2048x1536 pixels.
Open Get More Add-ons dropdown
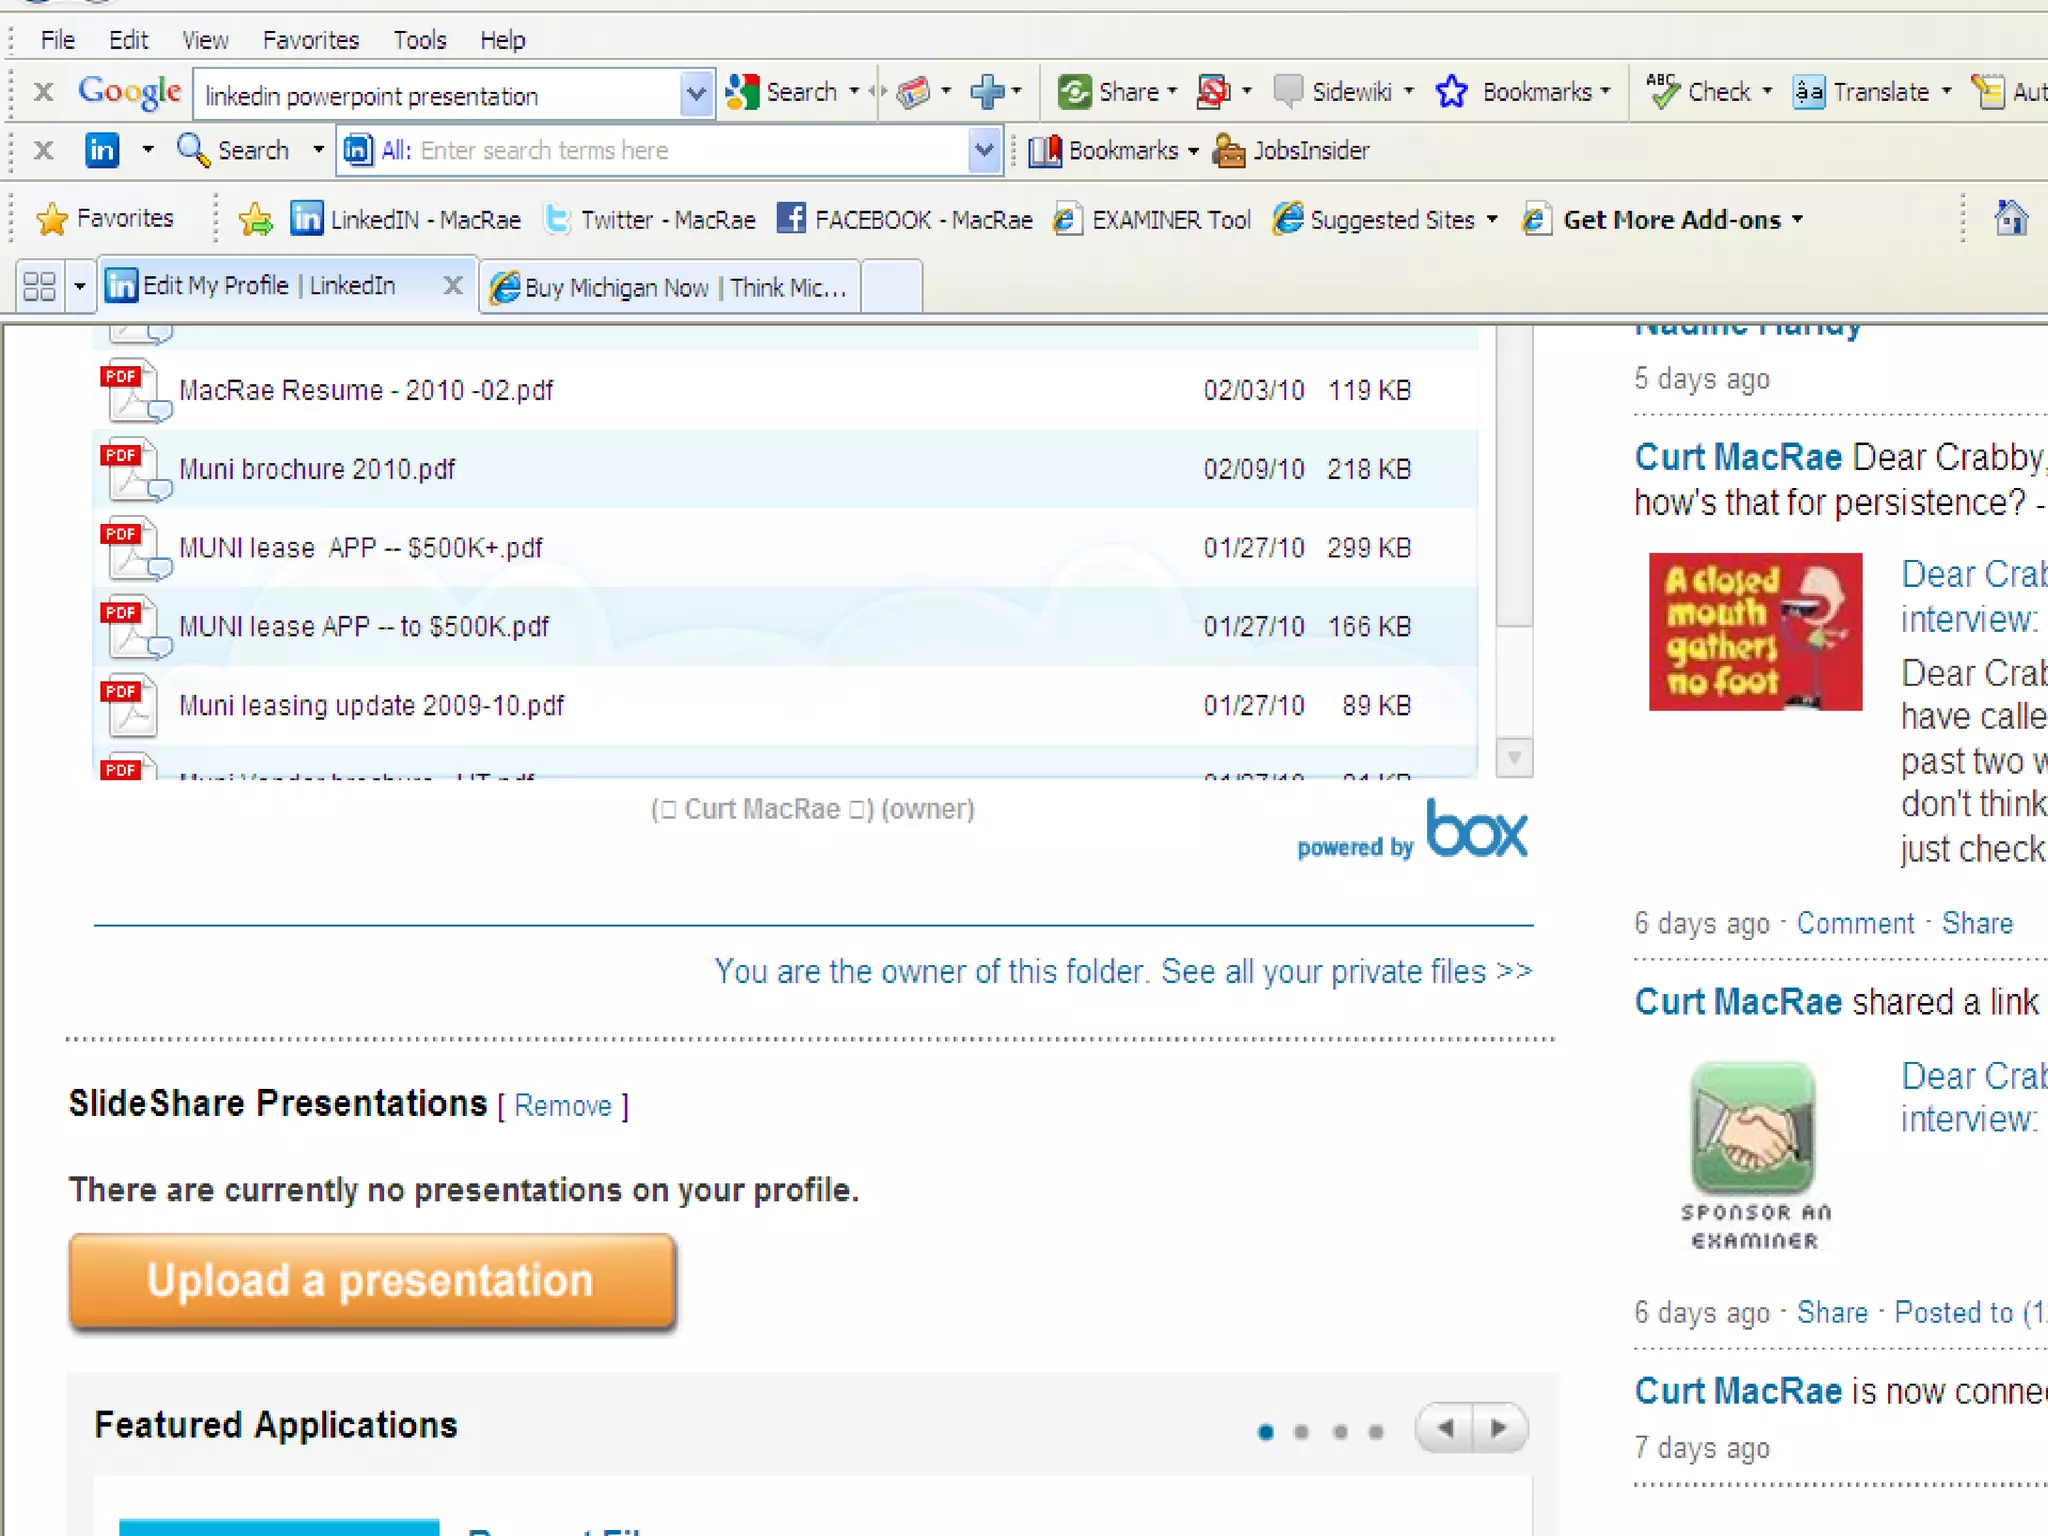tap(1798, 220)
